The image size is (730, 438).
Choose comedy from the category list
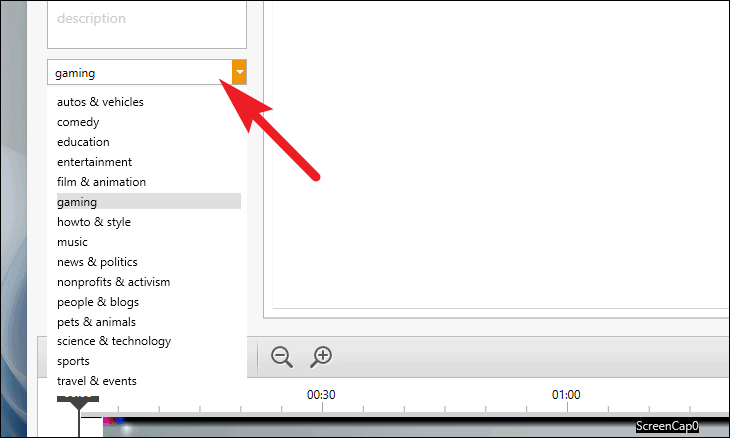(x=78, y=122)
